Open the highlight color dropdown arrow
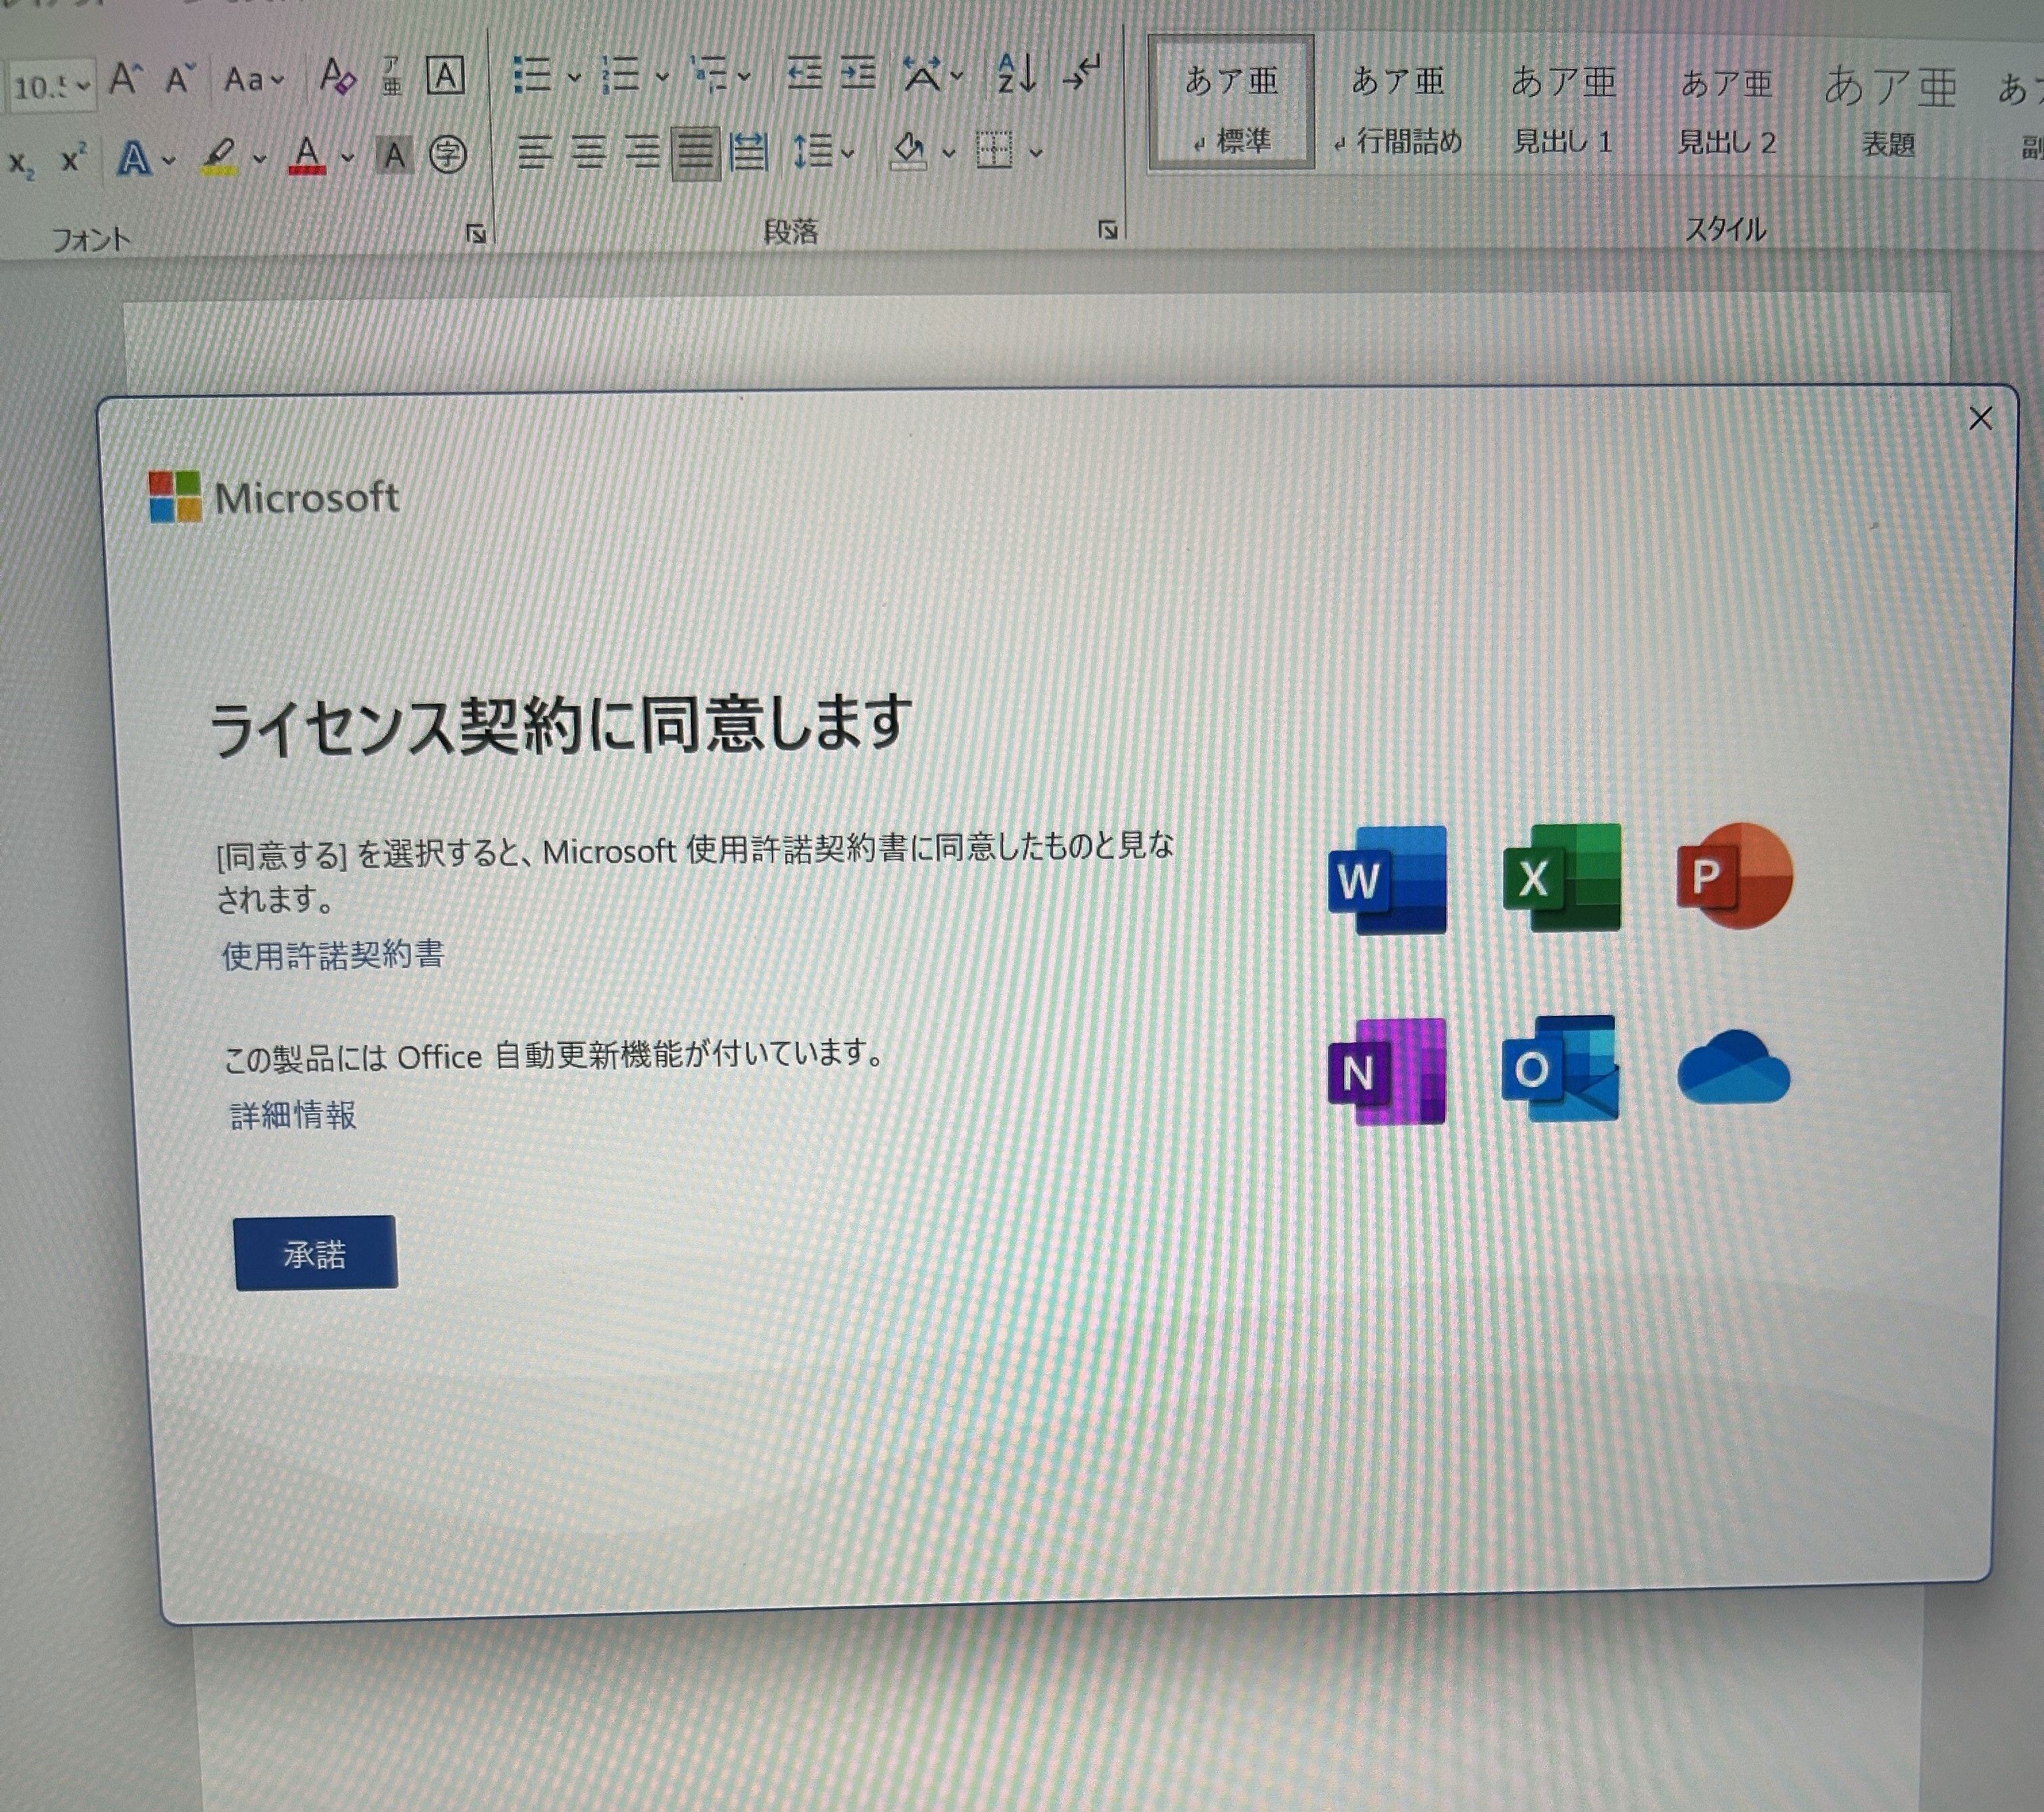 click(259, 158)
